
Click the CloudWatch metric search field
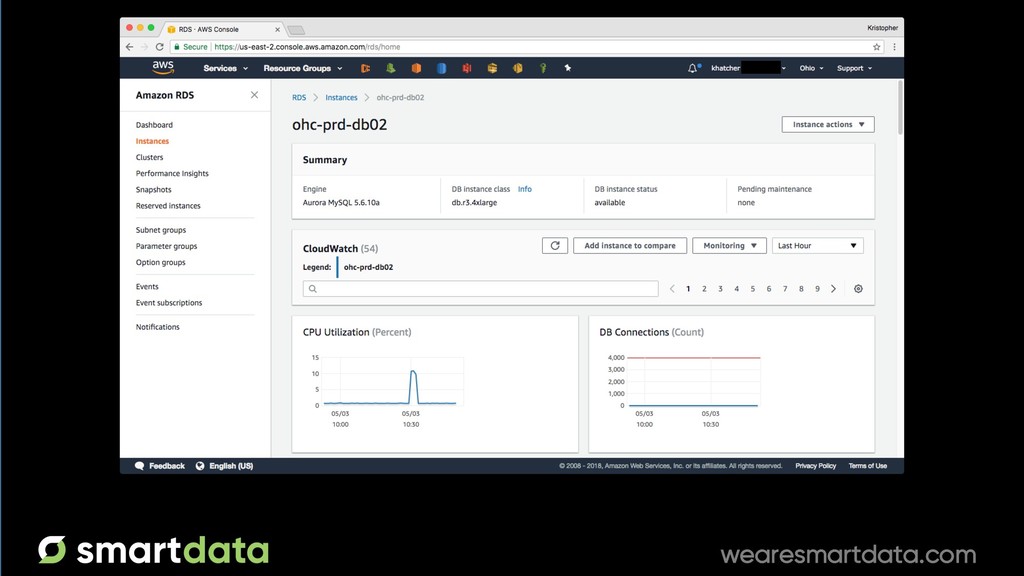tap(481, 289)
